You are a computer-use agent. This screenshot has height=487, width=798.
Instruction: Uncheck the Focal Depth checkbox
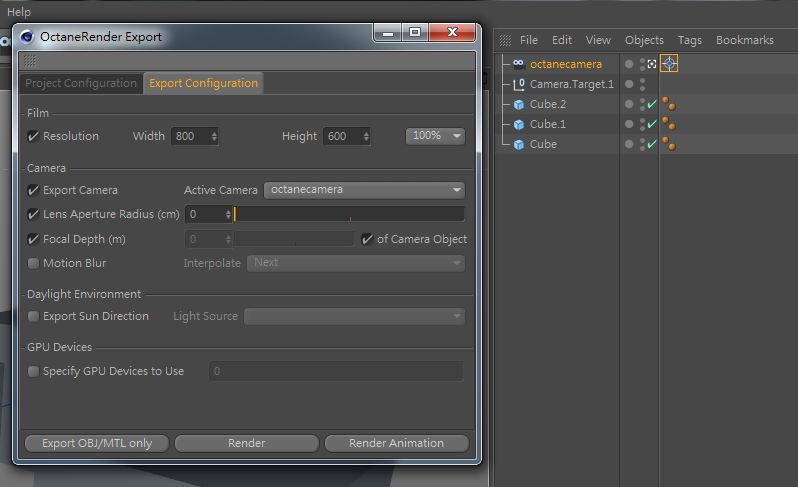33,239
